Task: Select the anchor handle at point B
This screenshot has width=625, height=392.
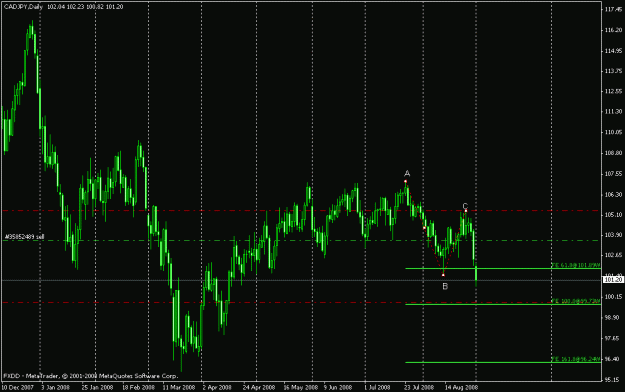Action: 443,275
